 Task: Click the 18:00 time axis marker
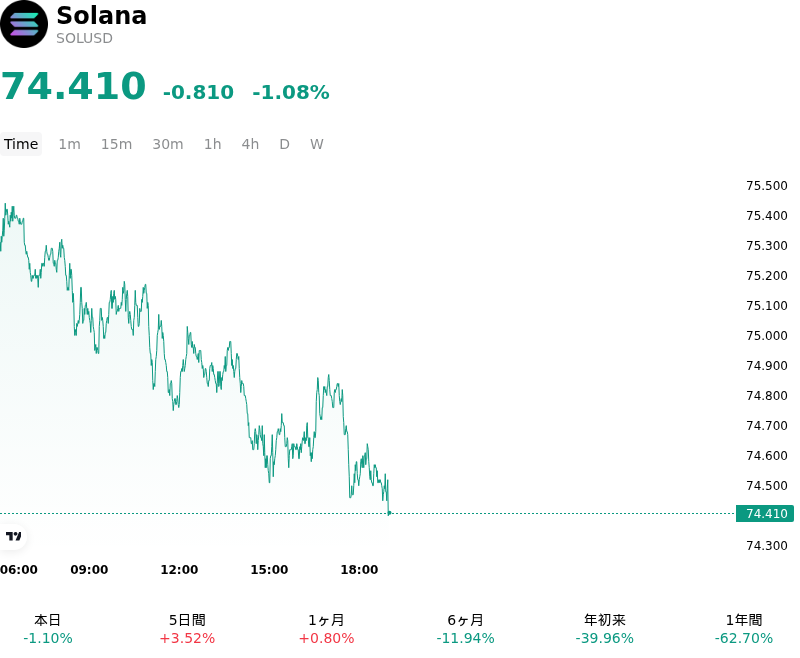359,570
